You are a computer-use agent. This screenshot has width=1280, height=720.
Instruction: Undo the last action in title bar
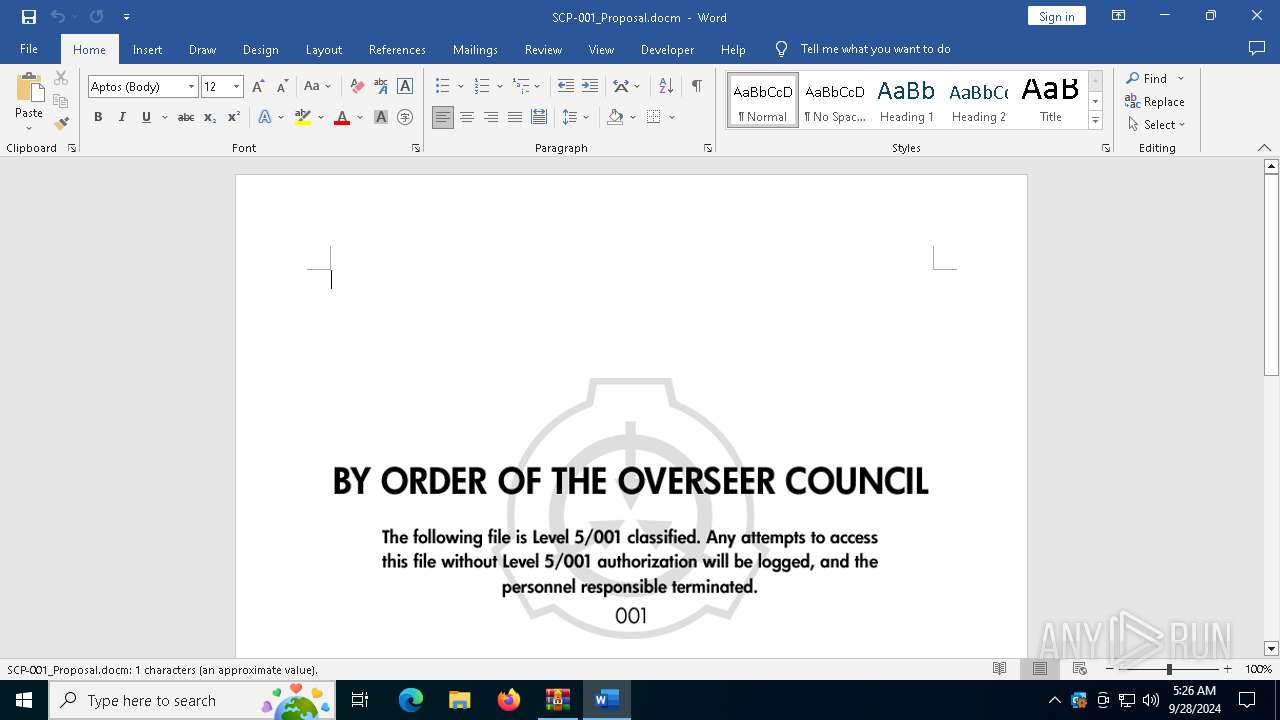[57, 17]
